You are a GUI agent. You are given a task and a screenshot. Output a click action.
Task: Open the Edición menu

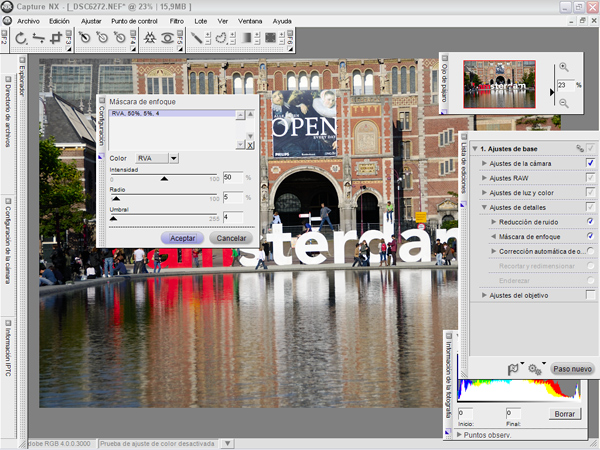coord(59,21)
